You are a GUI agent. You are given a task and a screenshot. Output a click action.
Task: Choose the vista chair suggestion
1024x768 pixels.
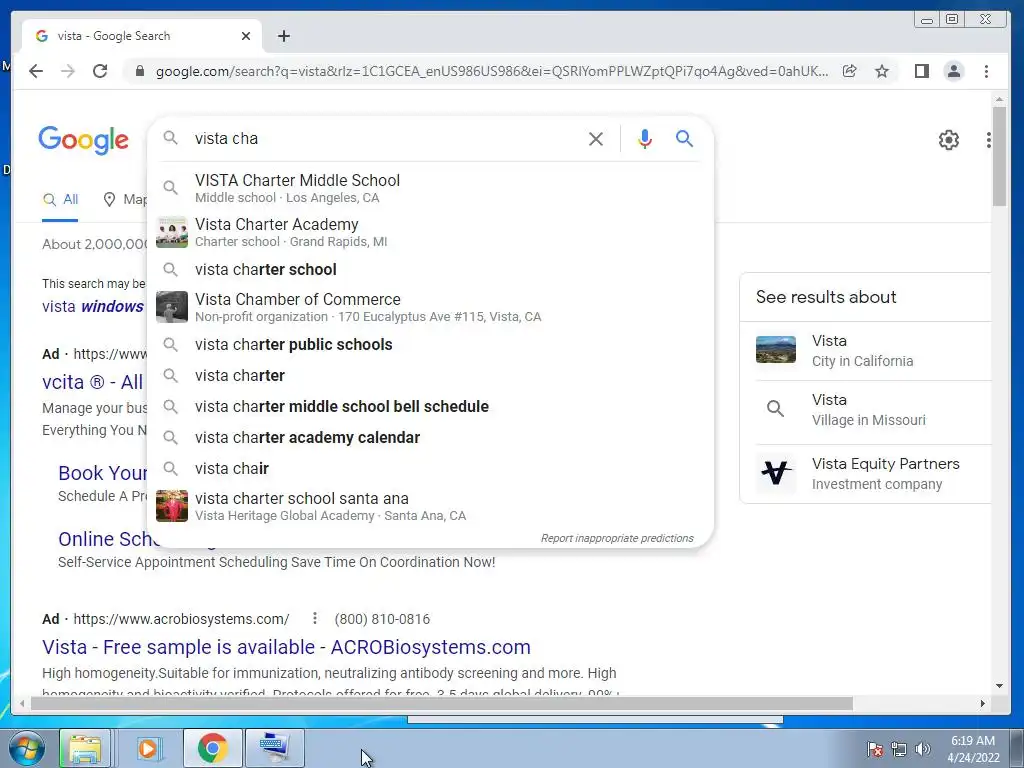pyautogui.click(x=430, y=469)
